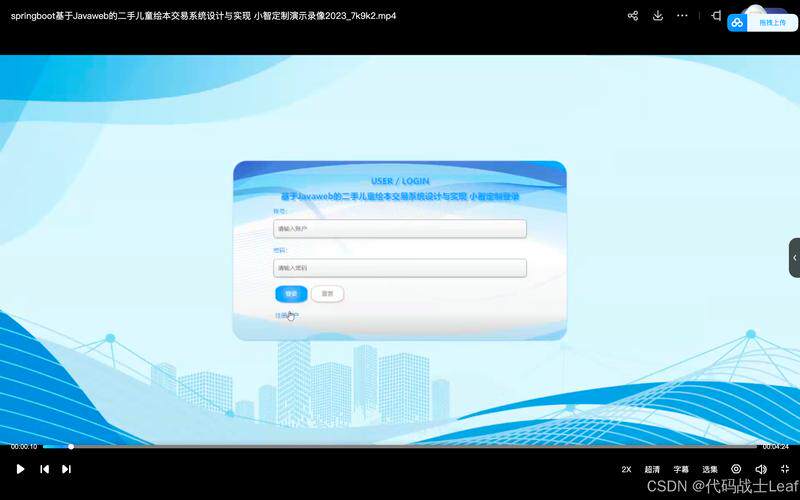Open the player settings target icon
The width and height of the screenshot is (800, 500).
point(736,469)
